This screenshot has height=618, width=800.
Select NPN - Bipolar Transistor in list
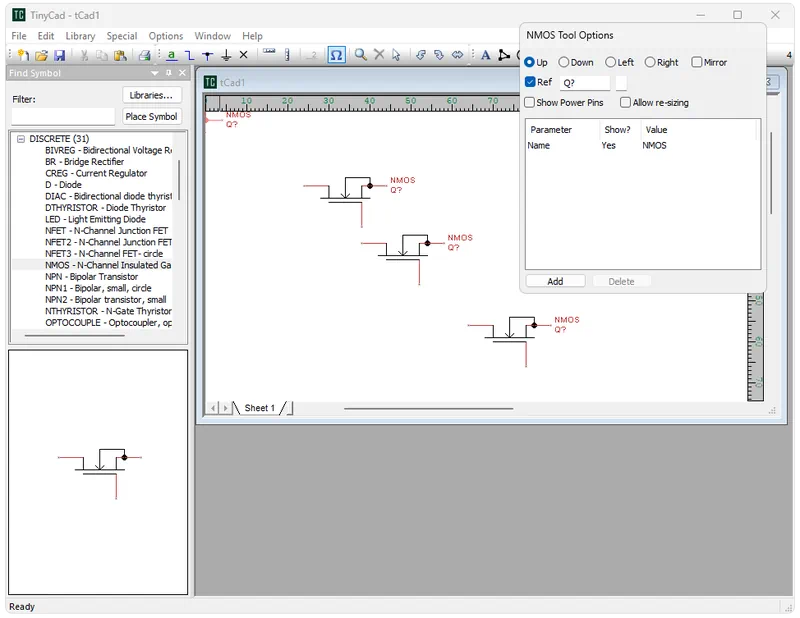coord(91,277)
